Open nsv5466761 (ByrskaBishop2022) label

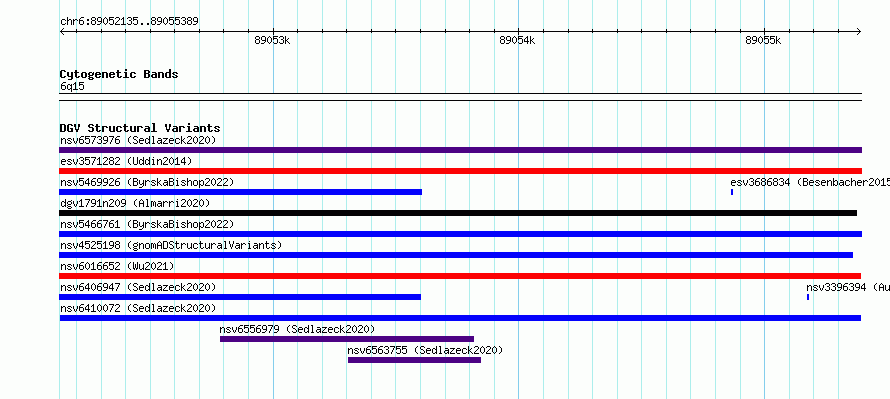pyautogui.click(x=147, y=224)
